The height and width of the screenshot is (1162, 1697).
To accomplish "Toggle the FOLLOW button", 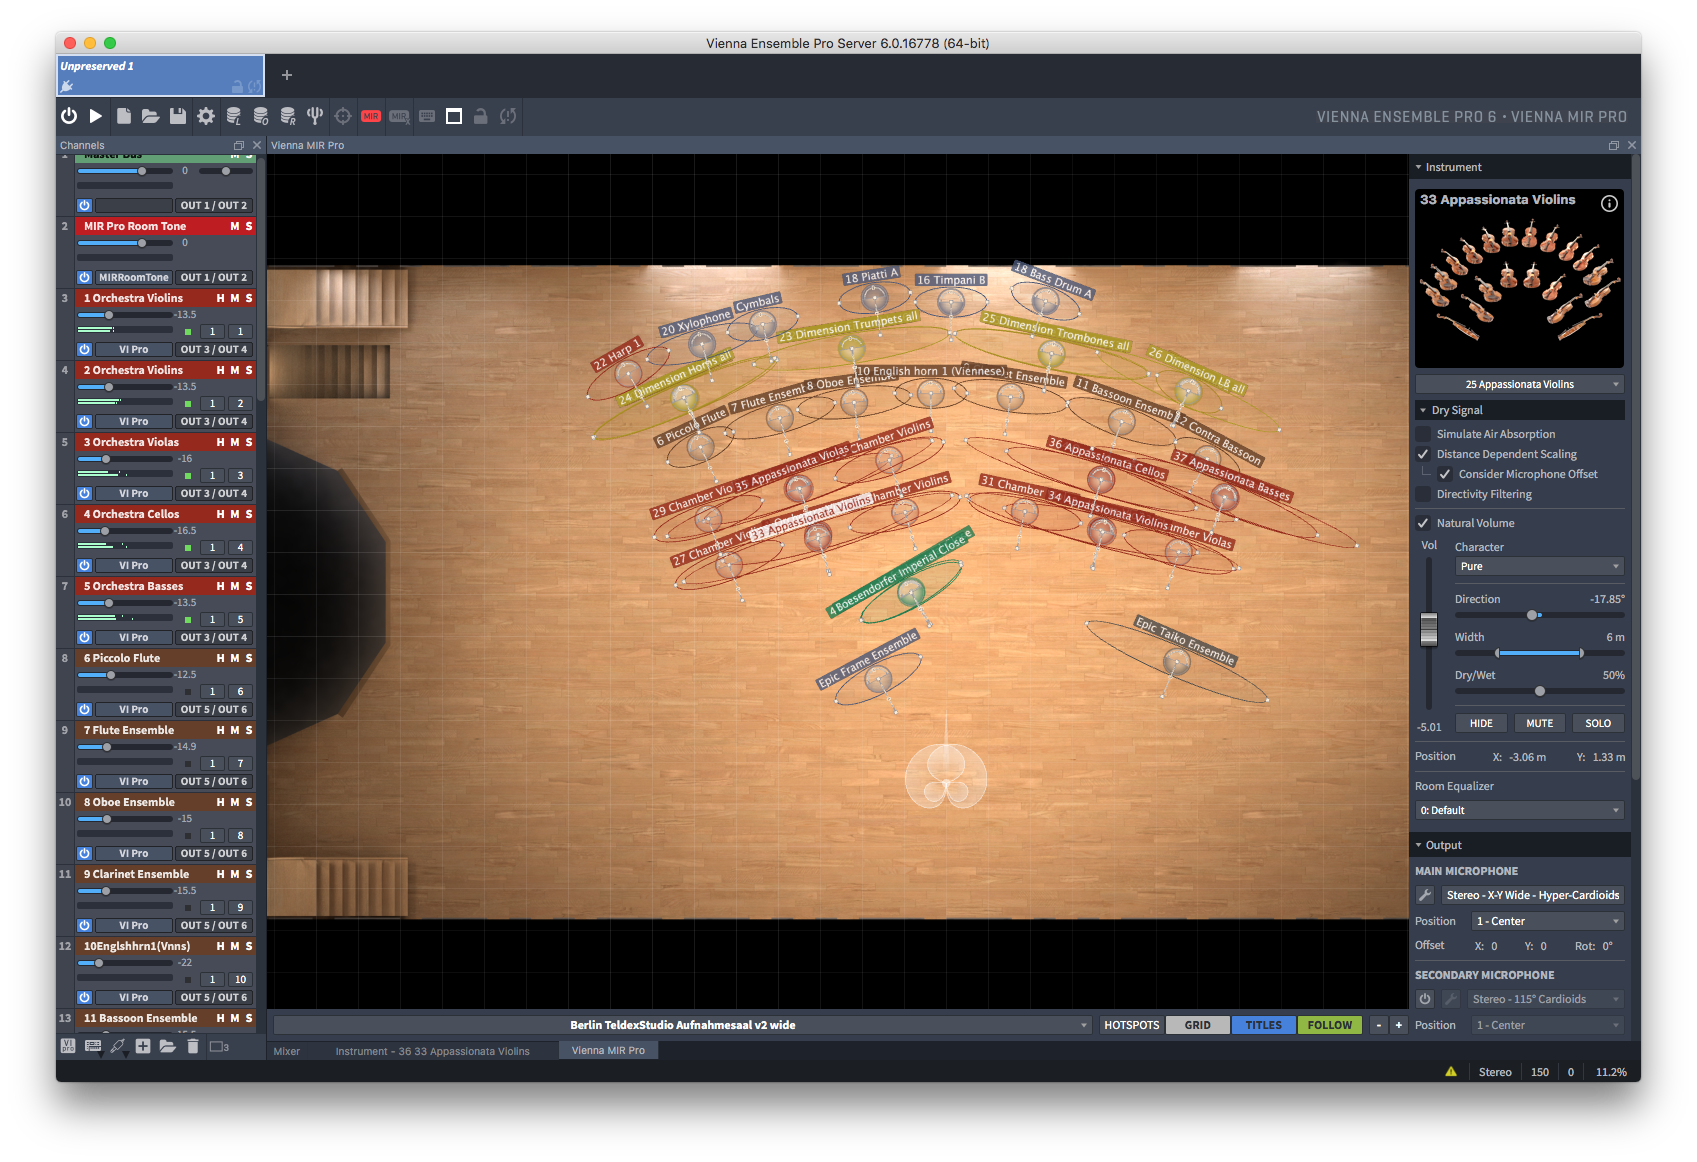I will point(1329,1025).
